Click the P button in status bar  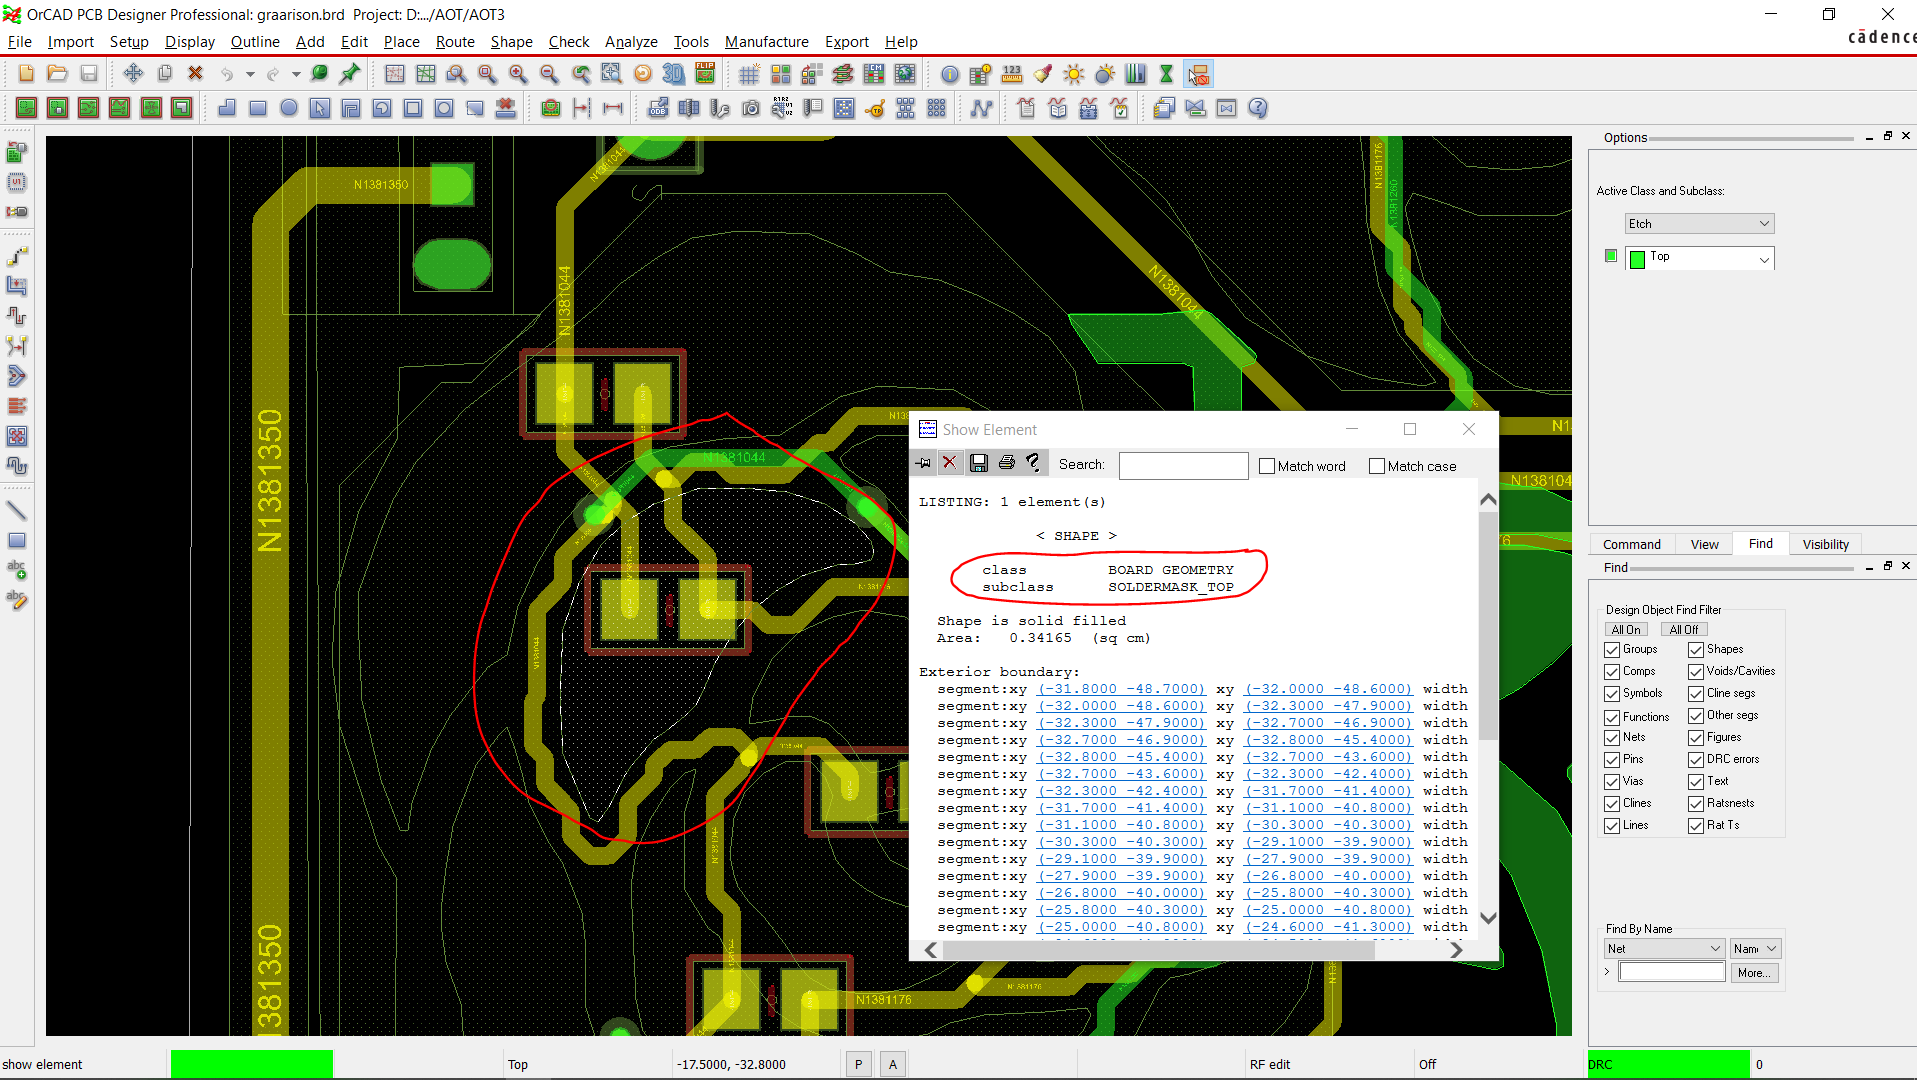click(x=858, y=1065)
